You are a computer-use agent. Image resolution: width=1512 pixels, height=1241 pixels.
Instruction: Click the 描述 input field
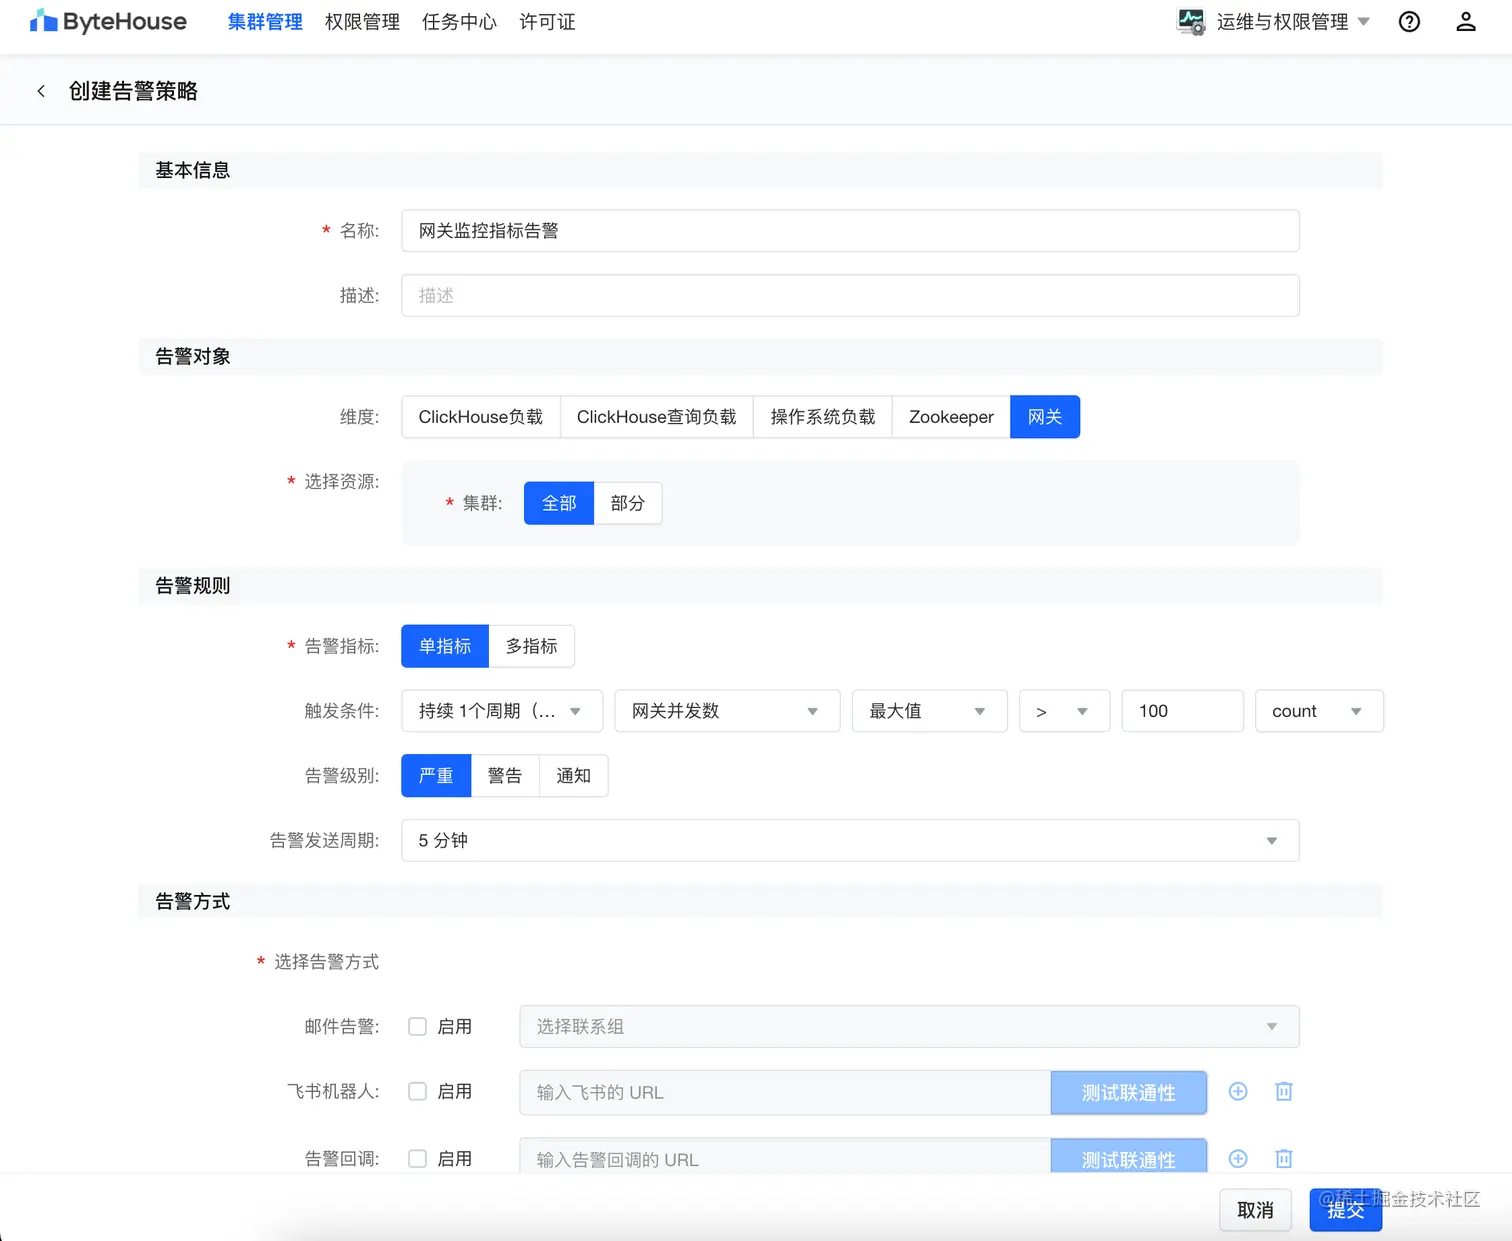(x=849, y=295)
